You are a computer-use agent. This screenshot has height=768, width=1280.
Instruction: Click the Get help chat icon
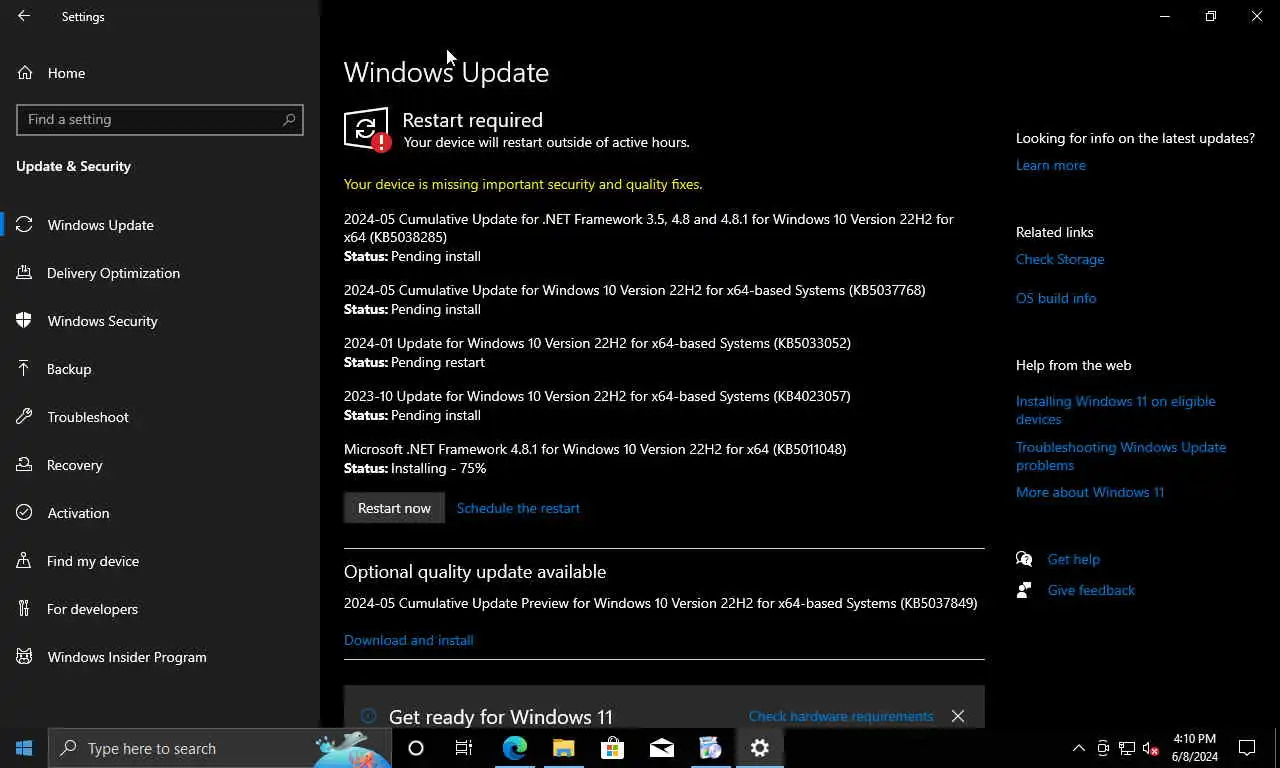[x=1024, y=559]
